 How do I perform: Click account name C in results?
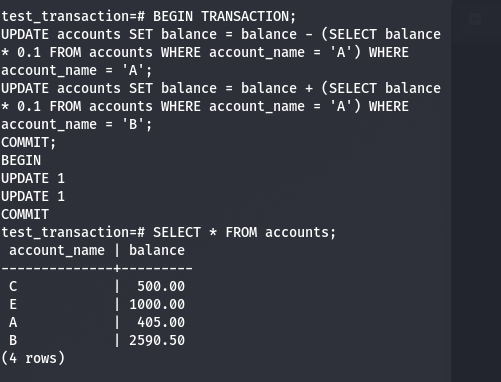pos(13,286)
